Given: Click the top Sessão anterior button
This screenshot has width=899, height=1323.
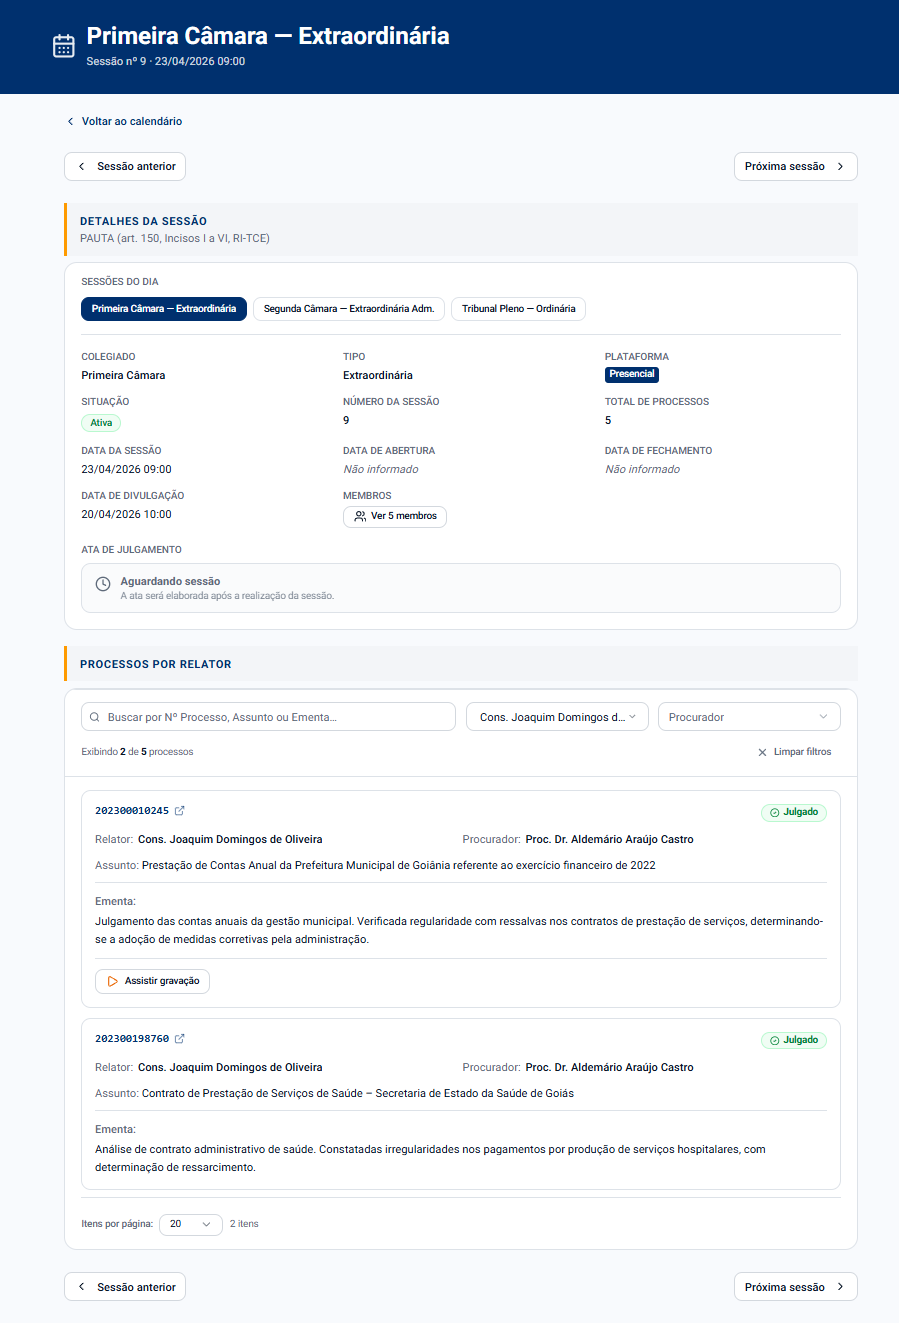Looking at the screenshot, I should coord(125,167).
